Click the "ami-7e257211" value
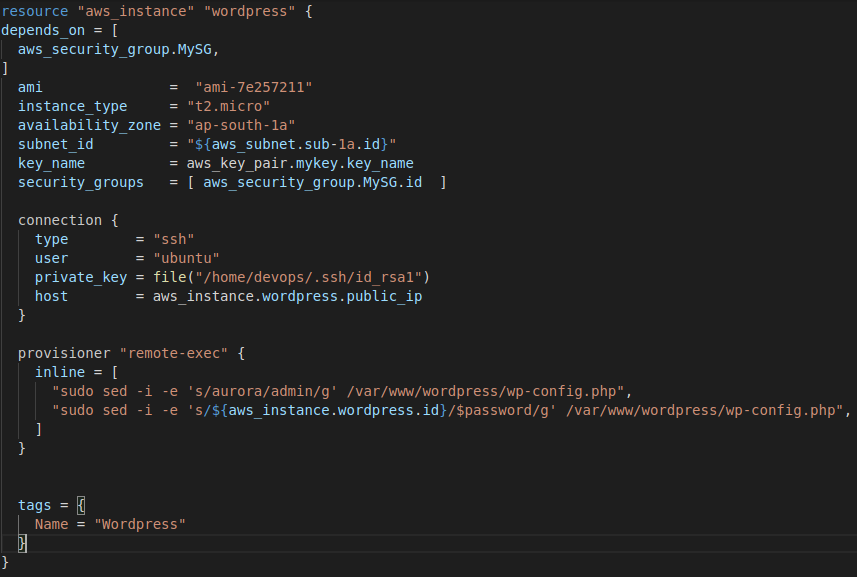 tap(254, 87)
